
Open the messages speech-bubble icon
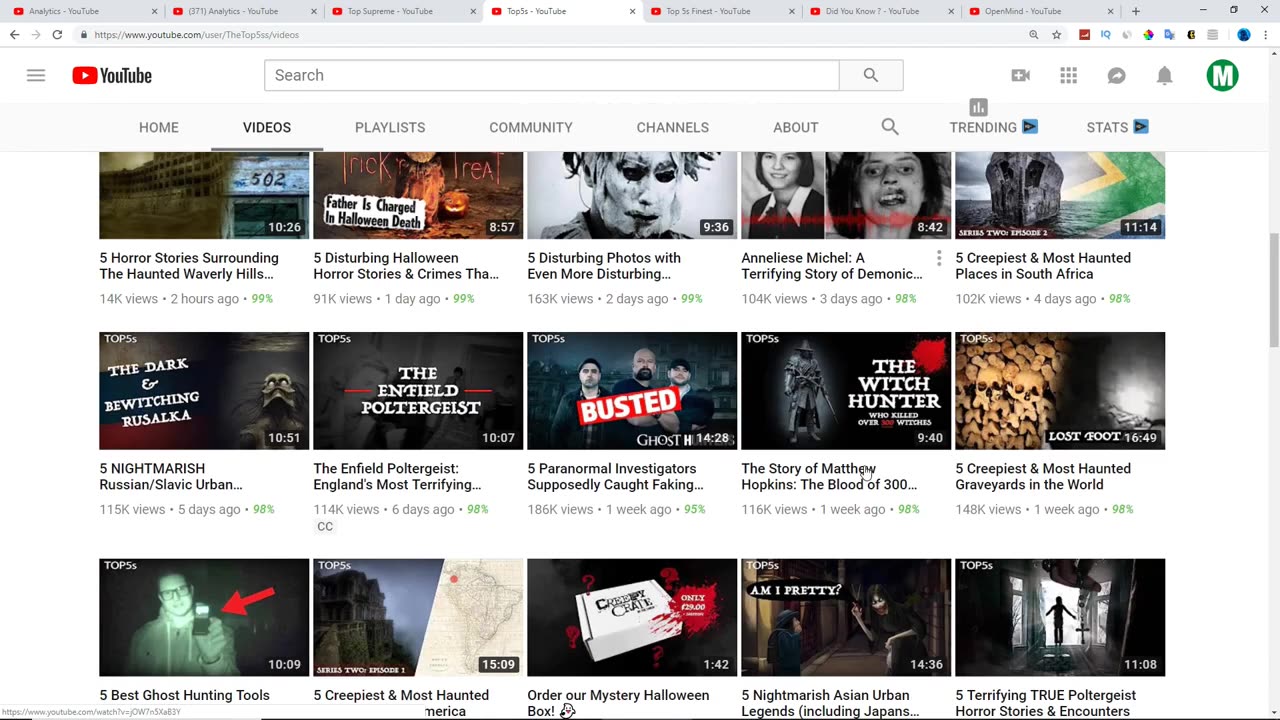point(1117,75)
